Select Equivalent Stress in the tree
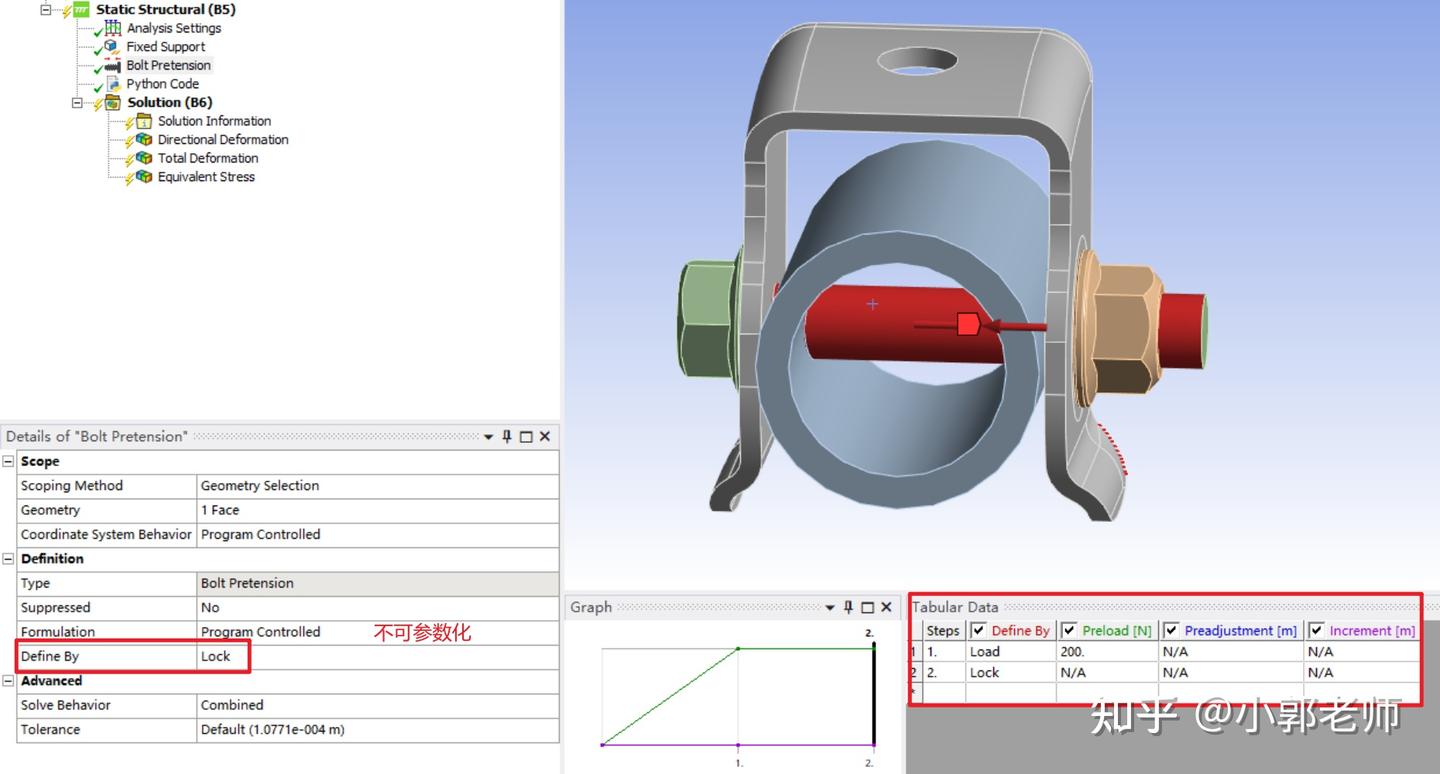Image resolution: width=1440 pixels, height=774 pixels. 206,177
